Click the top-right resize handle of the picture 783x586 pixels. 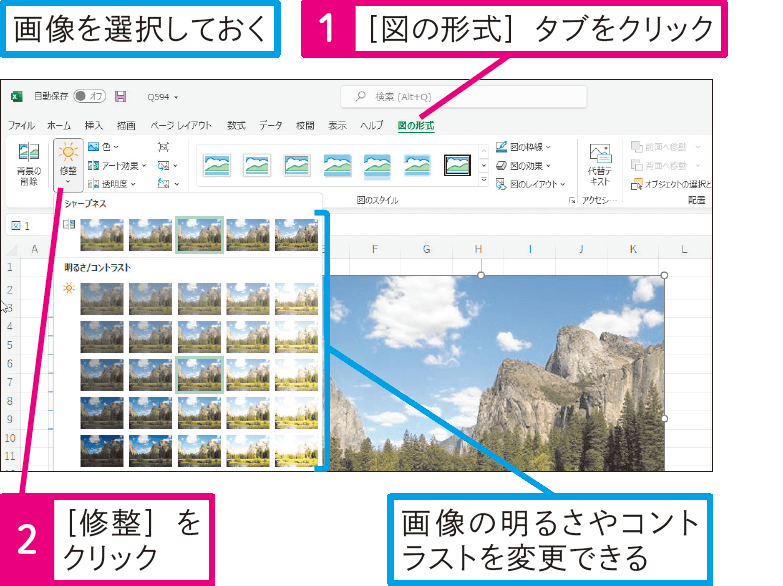pos(664,275)
